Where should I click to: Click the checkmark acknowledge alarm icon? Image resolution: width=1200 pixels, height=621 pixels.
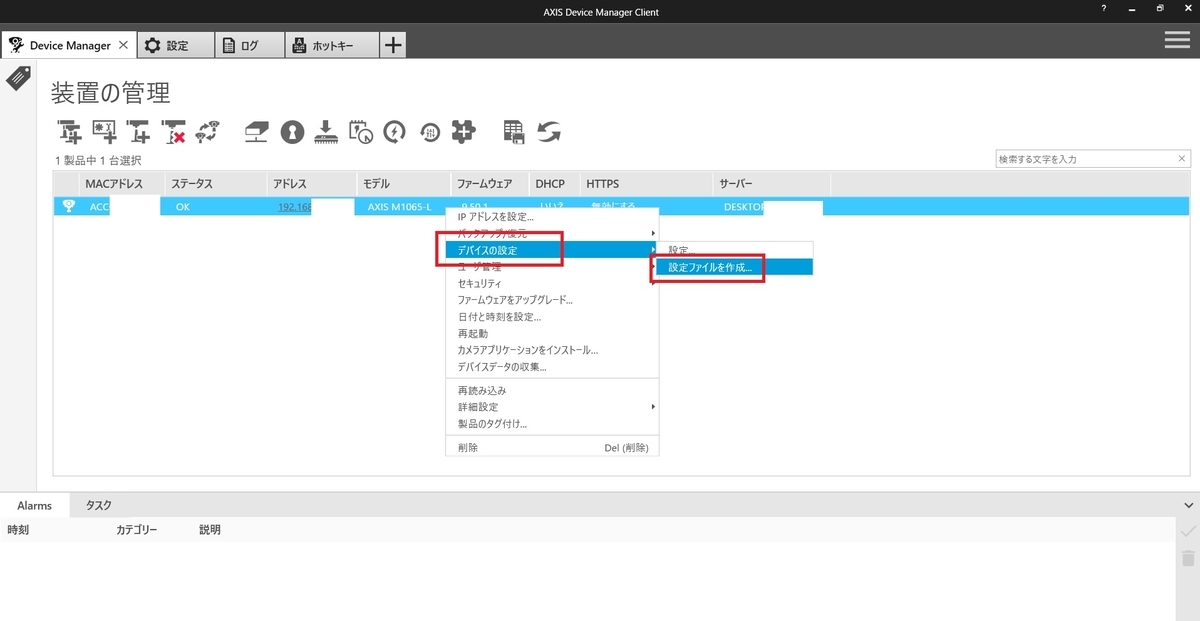tap(1188, 531)
